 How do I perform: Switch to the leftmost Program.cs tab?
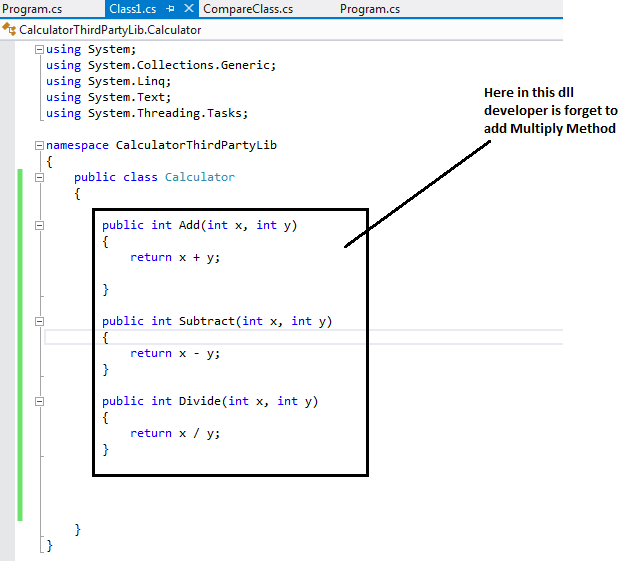tap(32, 9)
